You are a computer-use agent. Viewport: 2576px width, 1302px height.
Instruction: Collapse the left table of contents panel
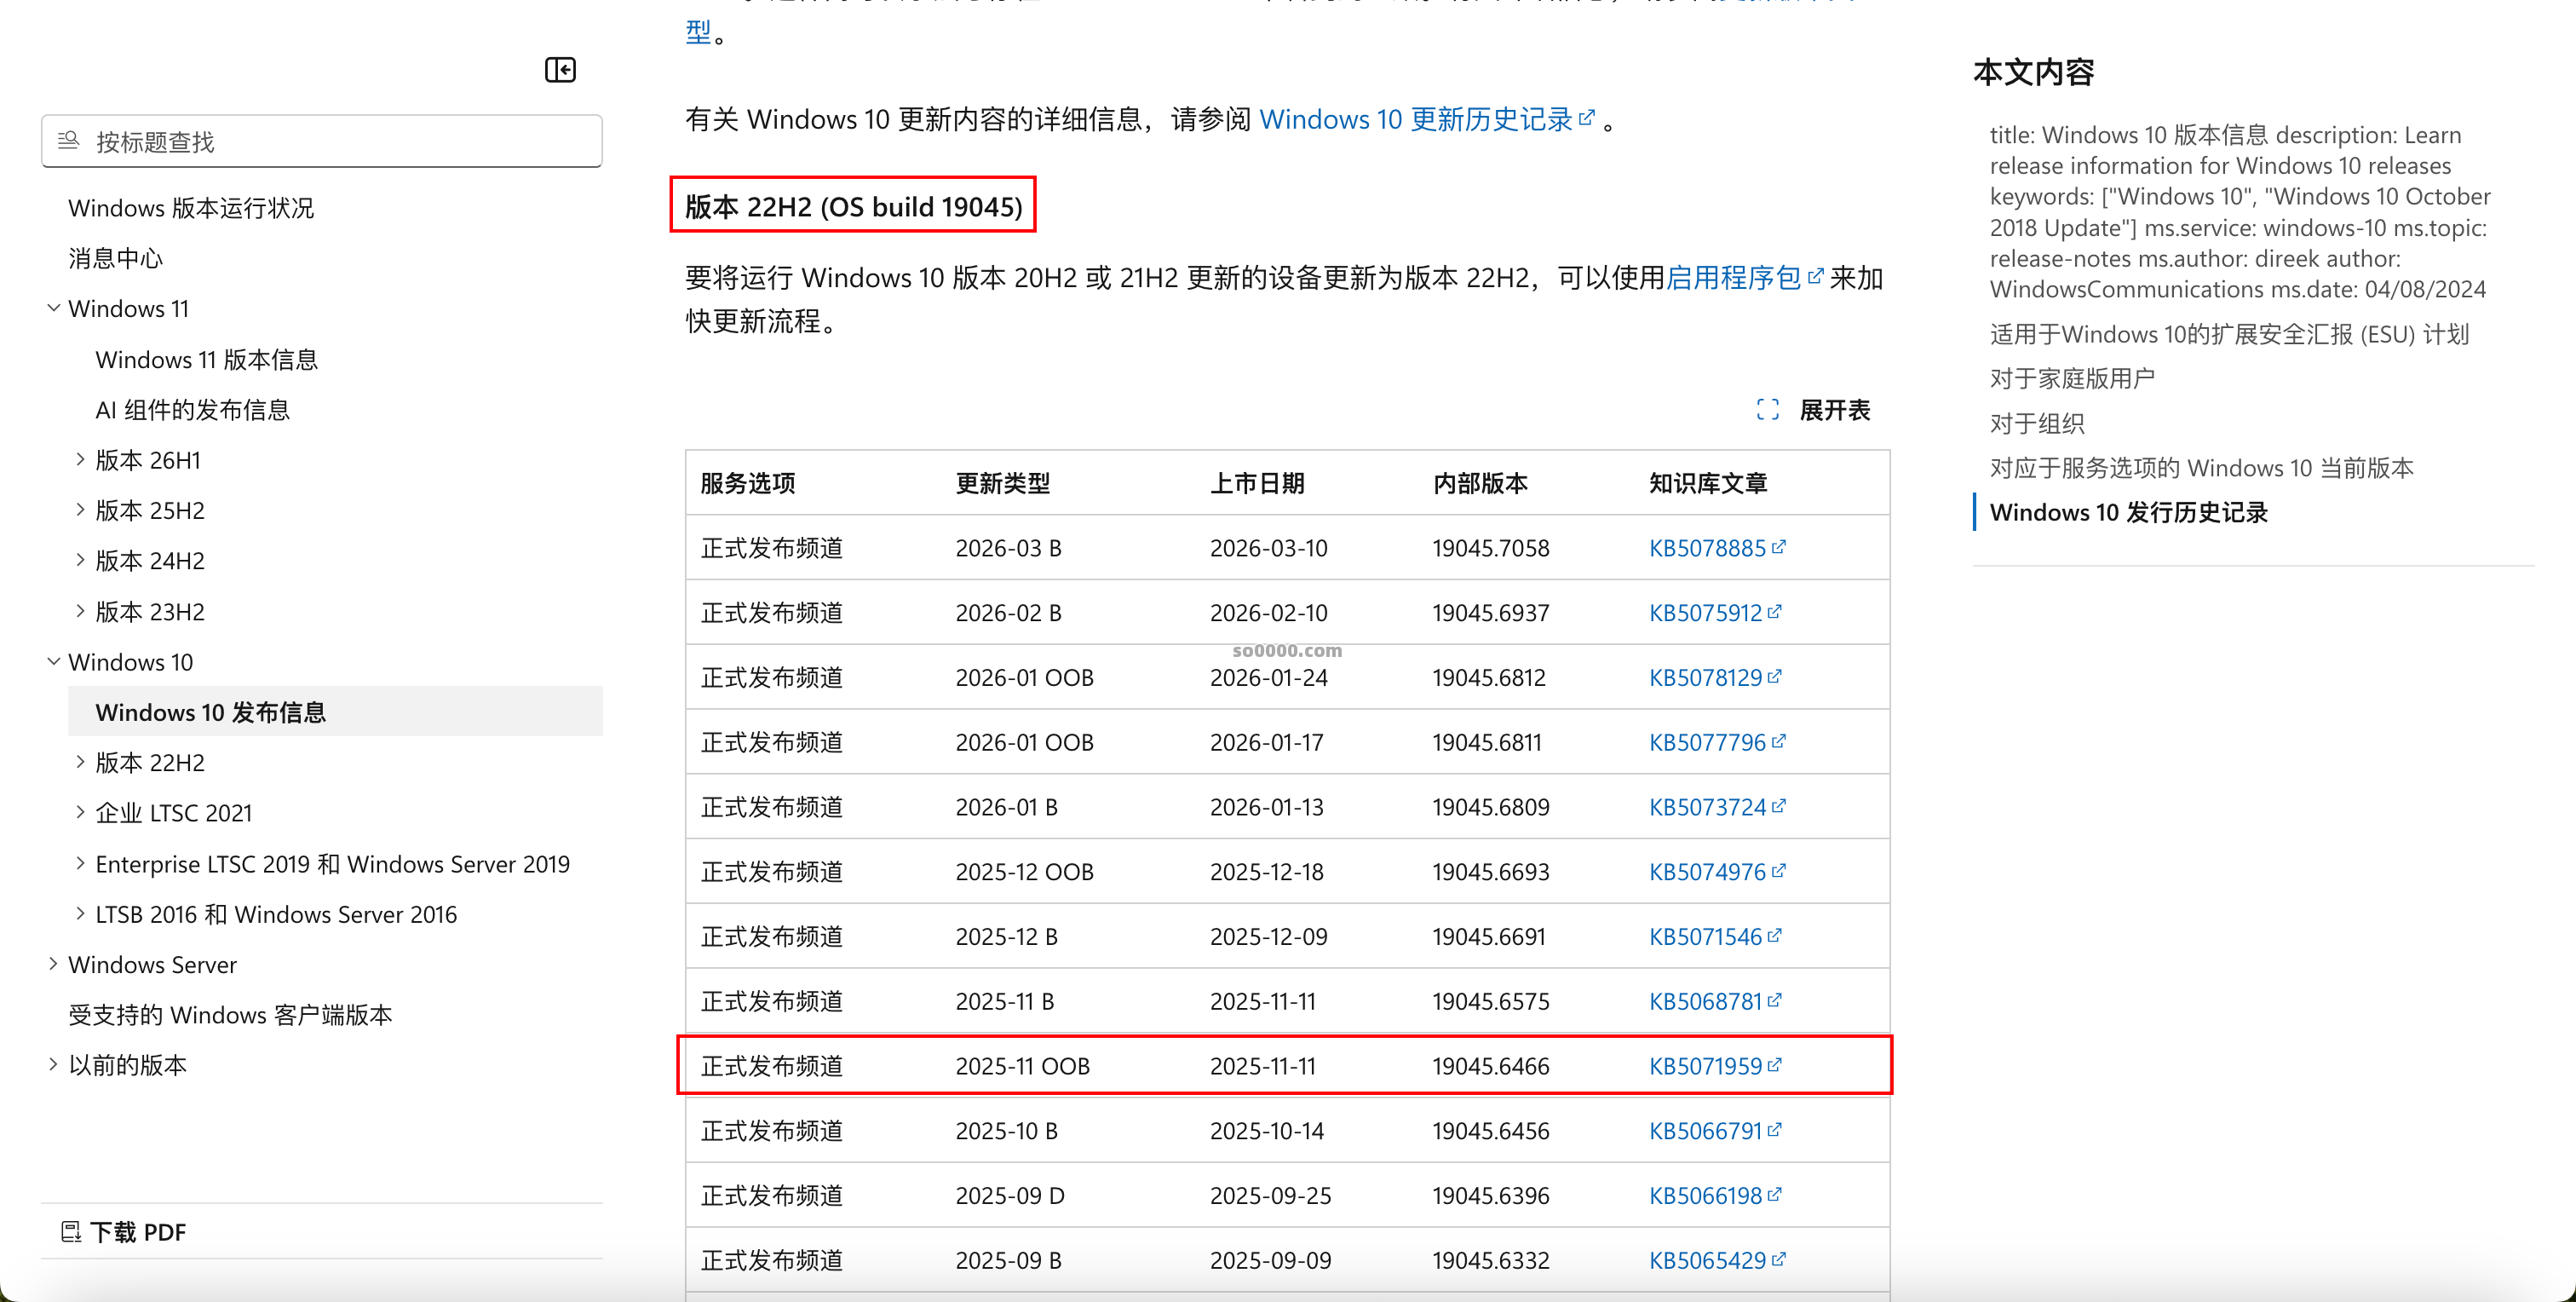click(x=560, y=70)
